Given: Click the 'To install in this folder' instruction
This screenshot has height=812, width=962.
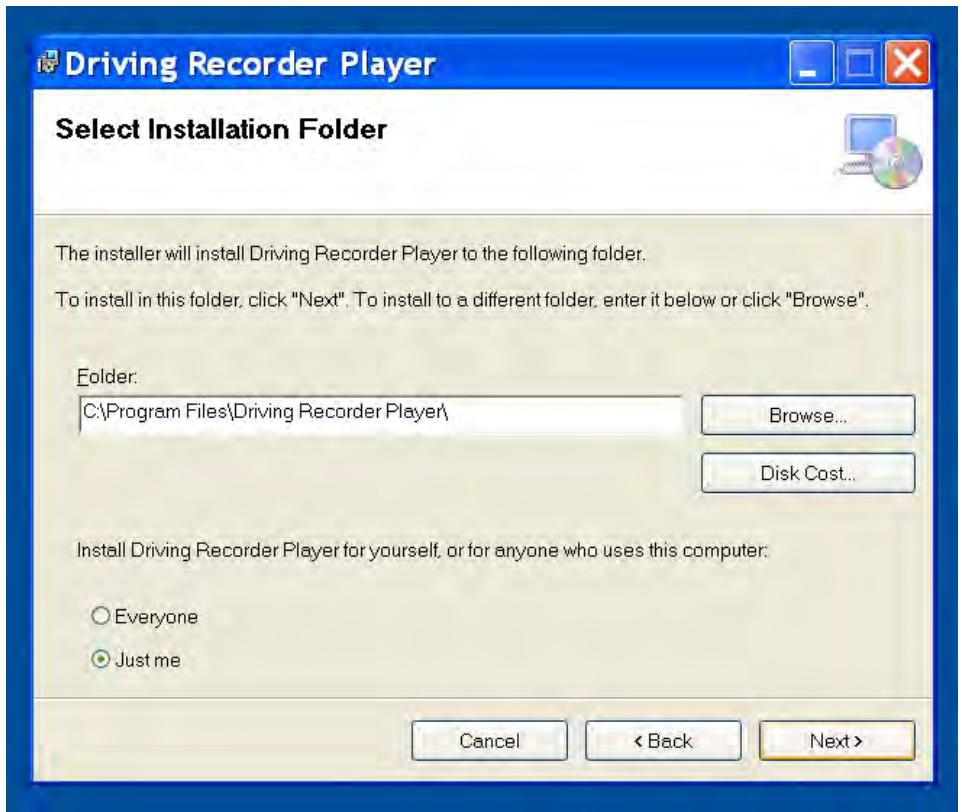Looking at the screenshot, I should click(462, 300).
